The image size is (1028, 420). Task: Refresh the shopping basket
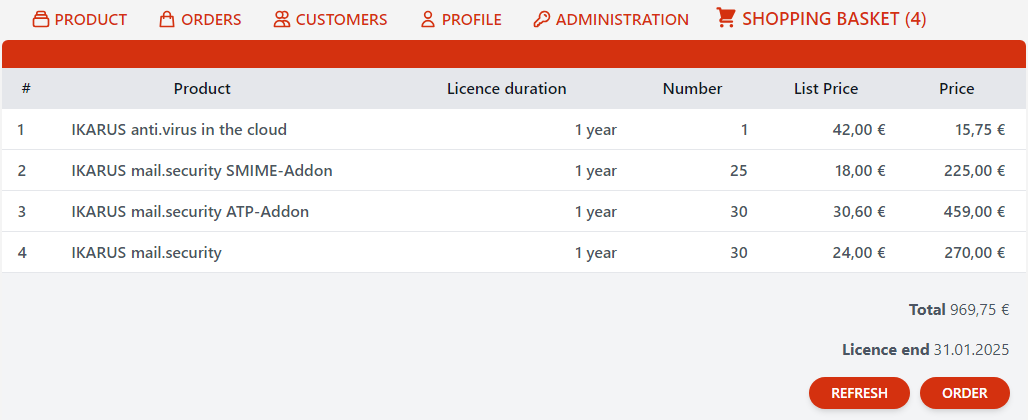point(860,393)
